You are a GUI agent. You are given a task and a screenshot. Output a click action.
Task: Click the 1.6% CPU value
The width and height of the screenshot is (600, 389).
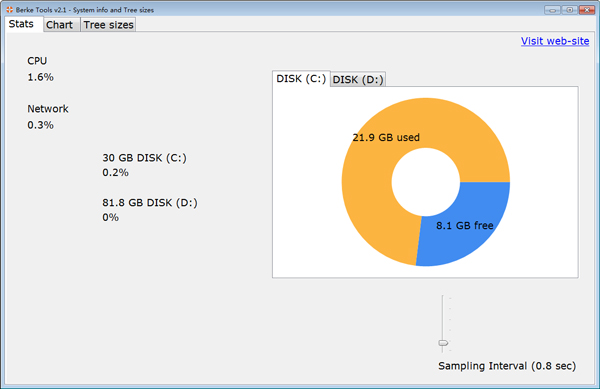[x=40, y=77]
